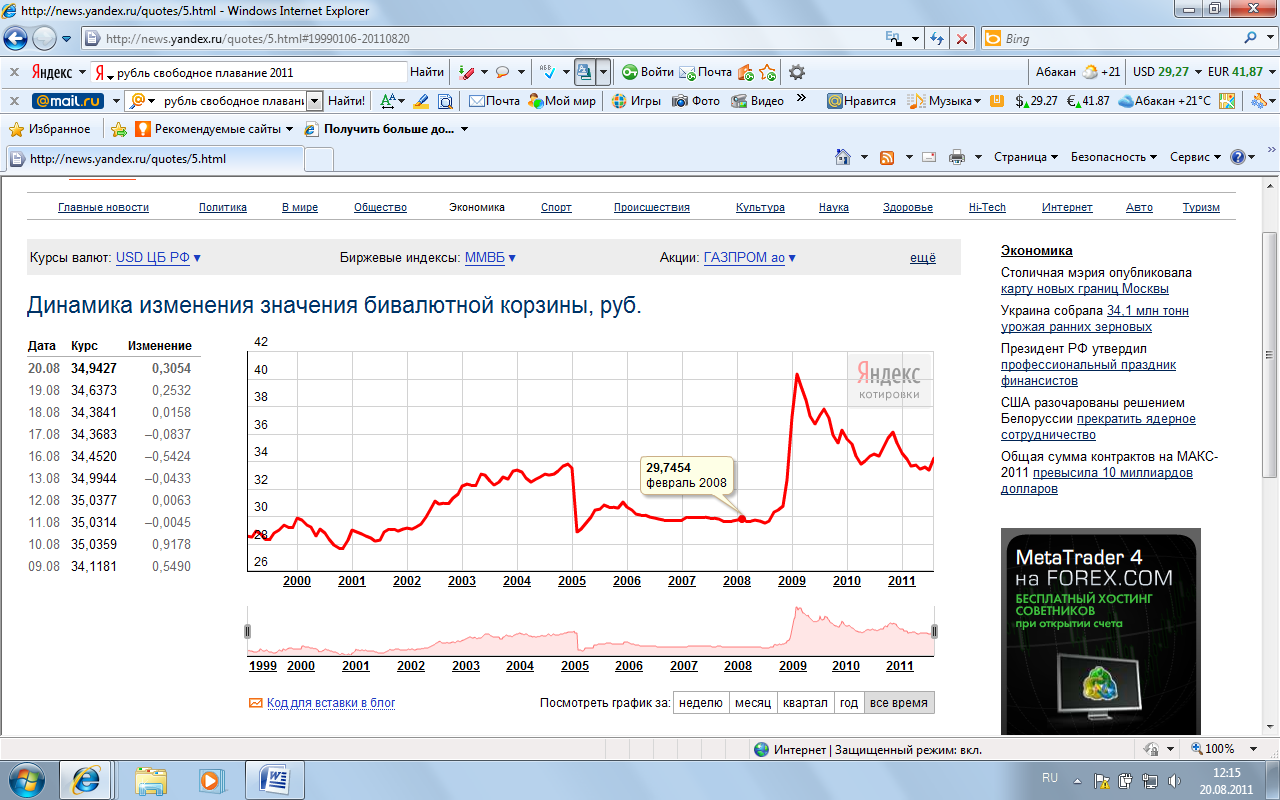Open the Политика news section

point(223,207)
